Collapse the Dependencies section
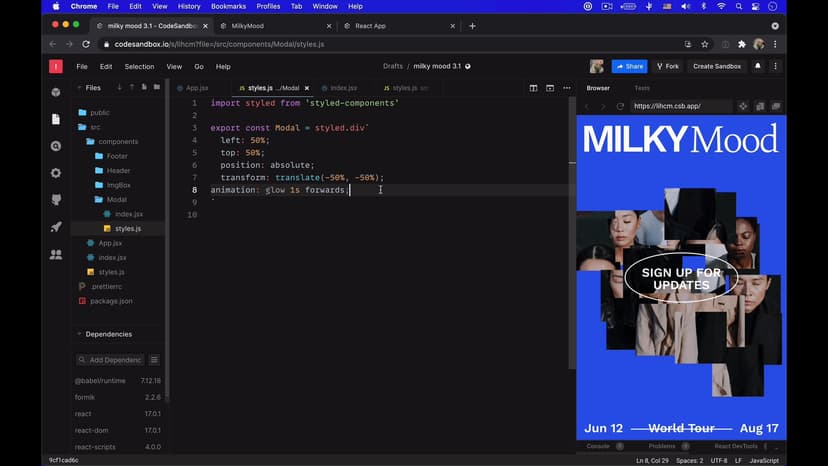 80,334
